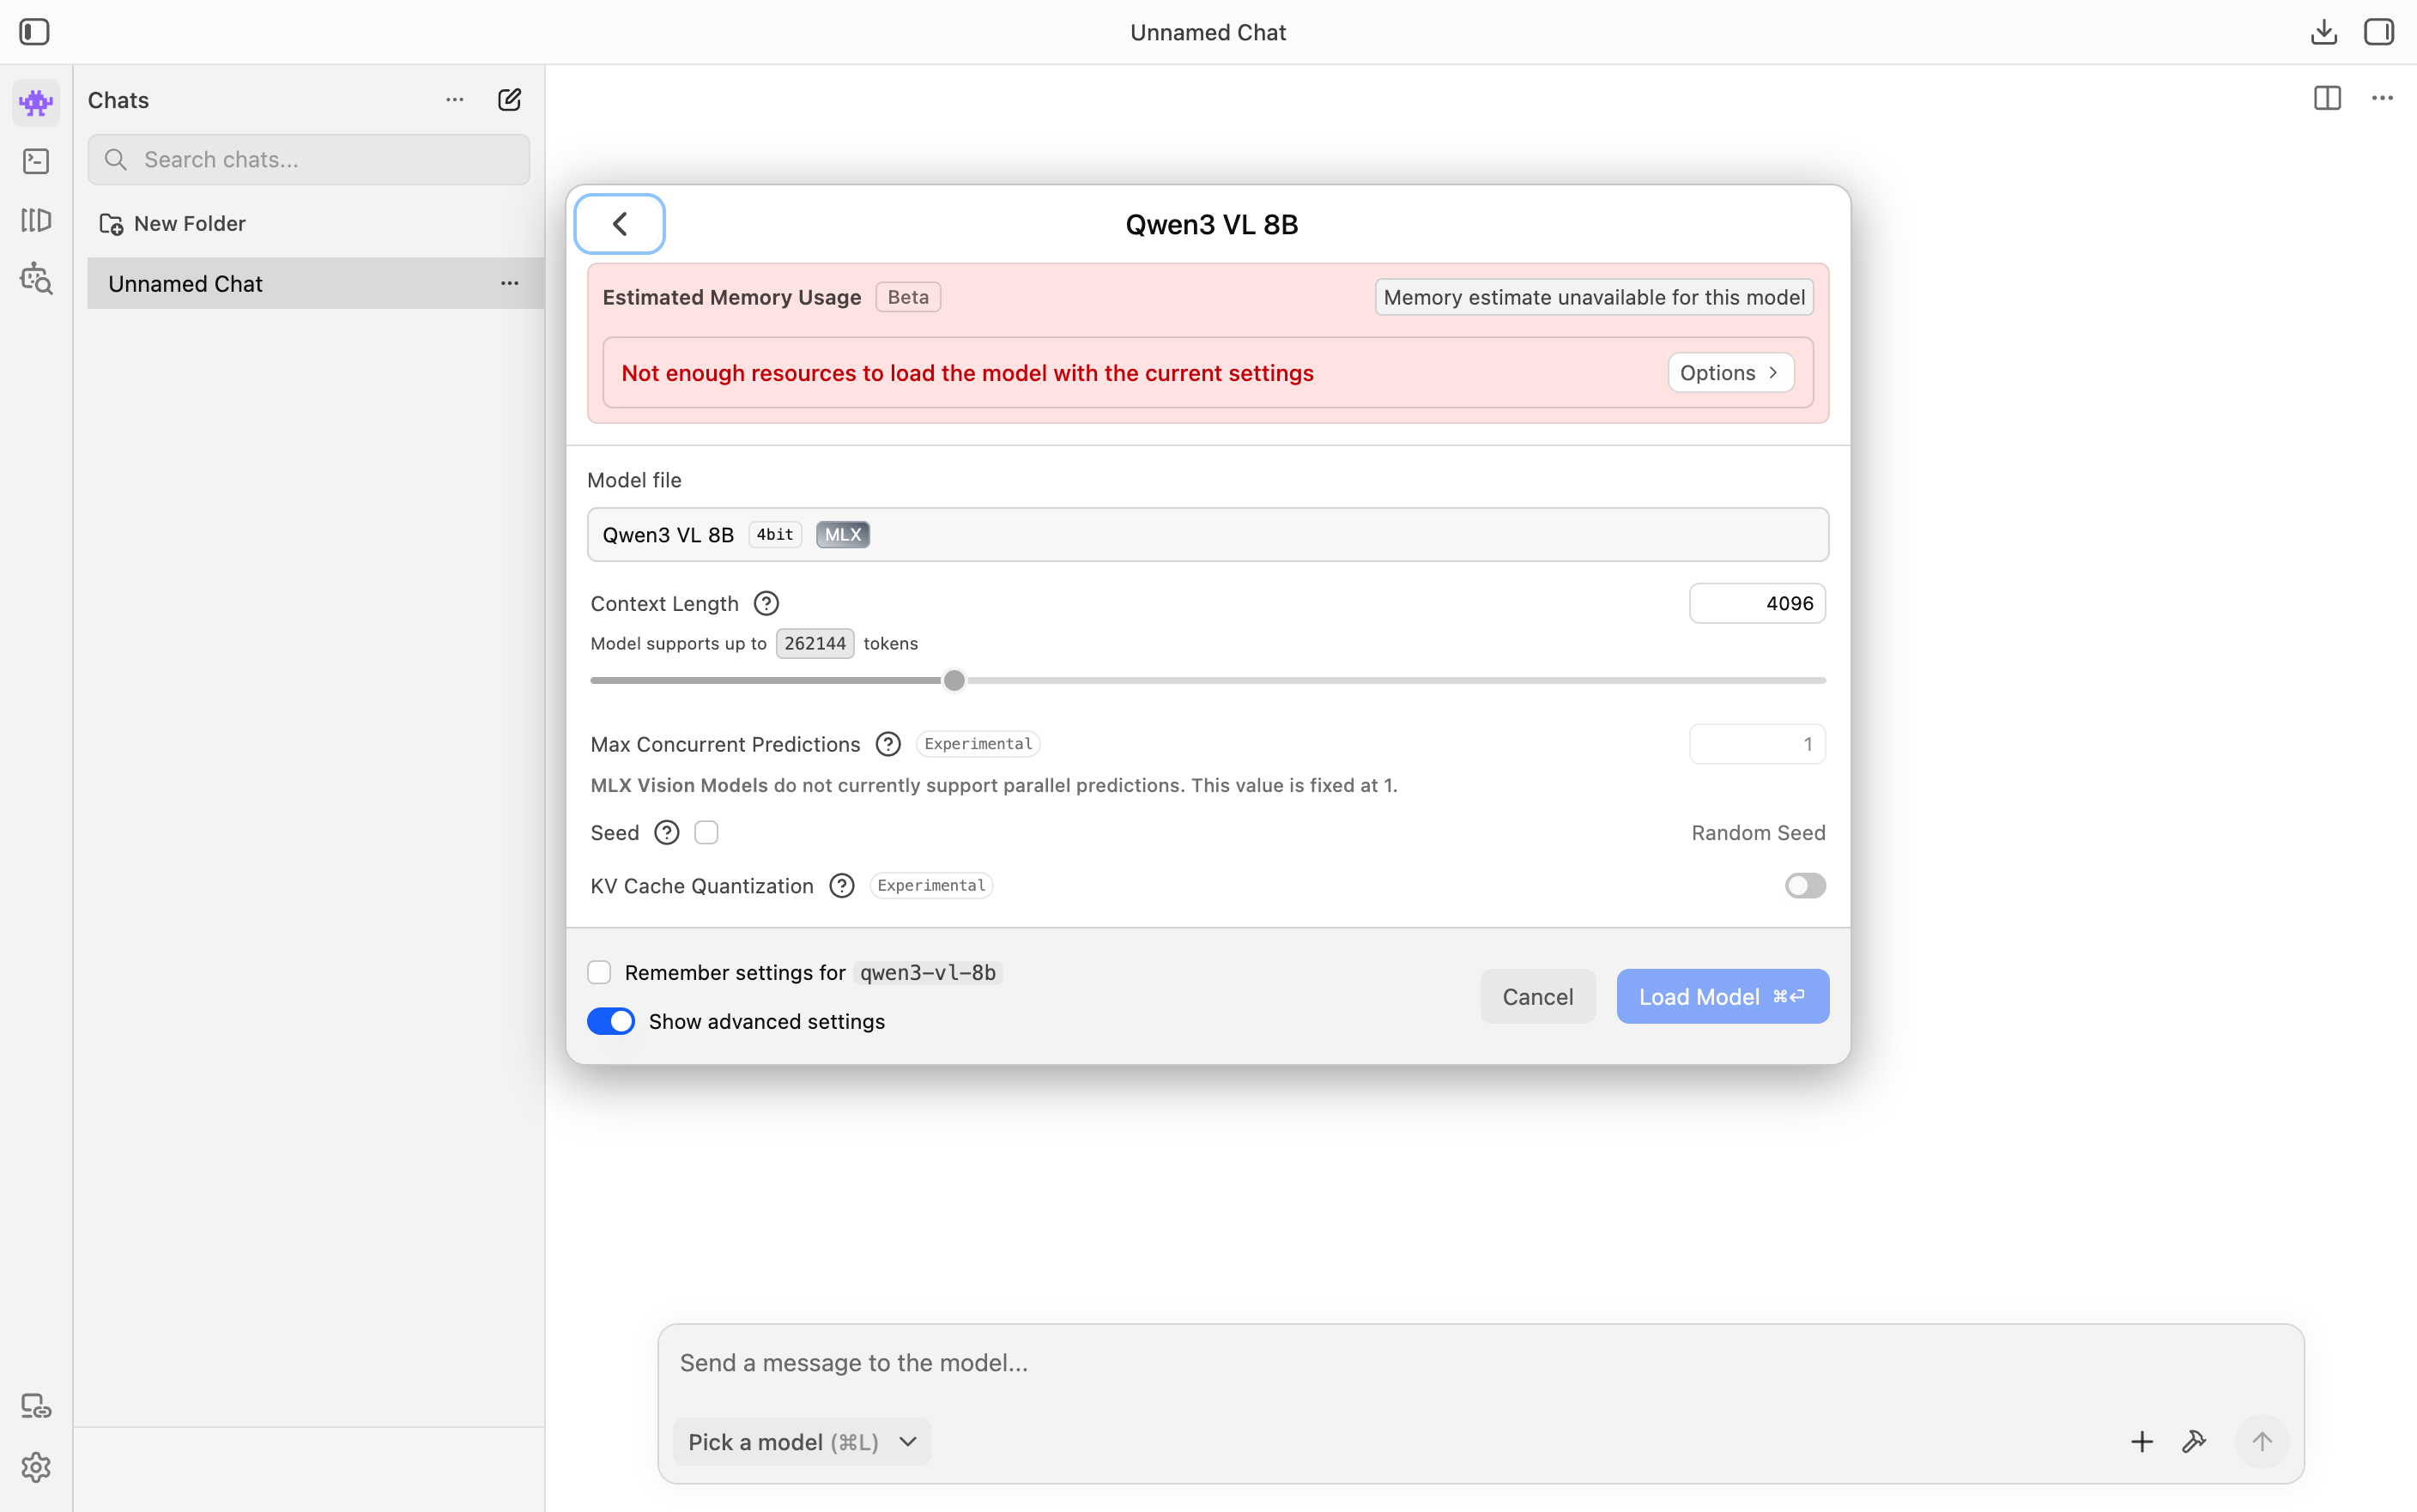Click the Context Length slider handle
Viewport: 2417px width, 1512px height.
tap(954, 681)
